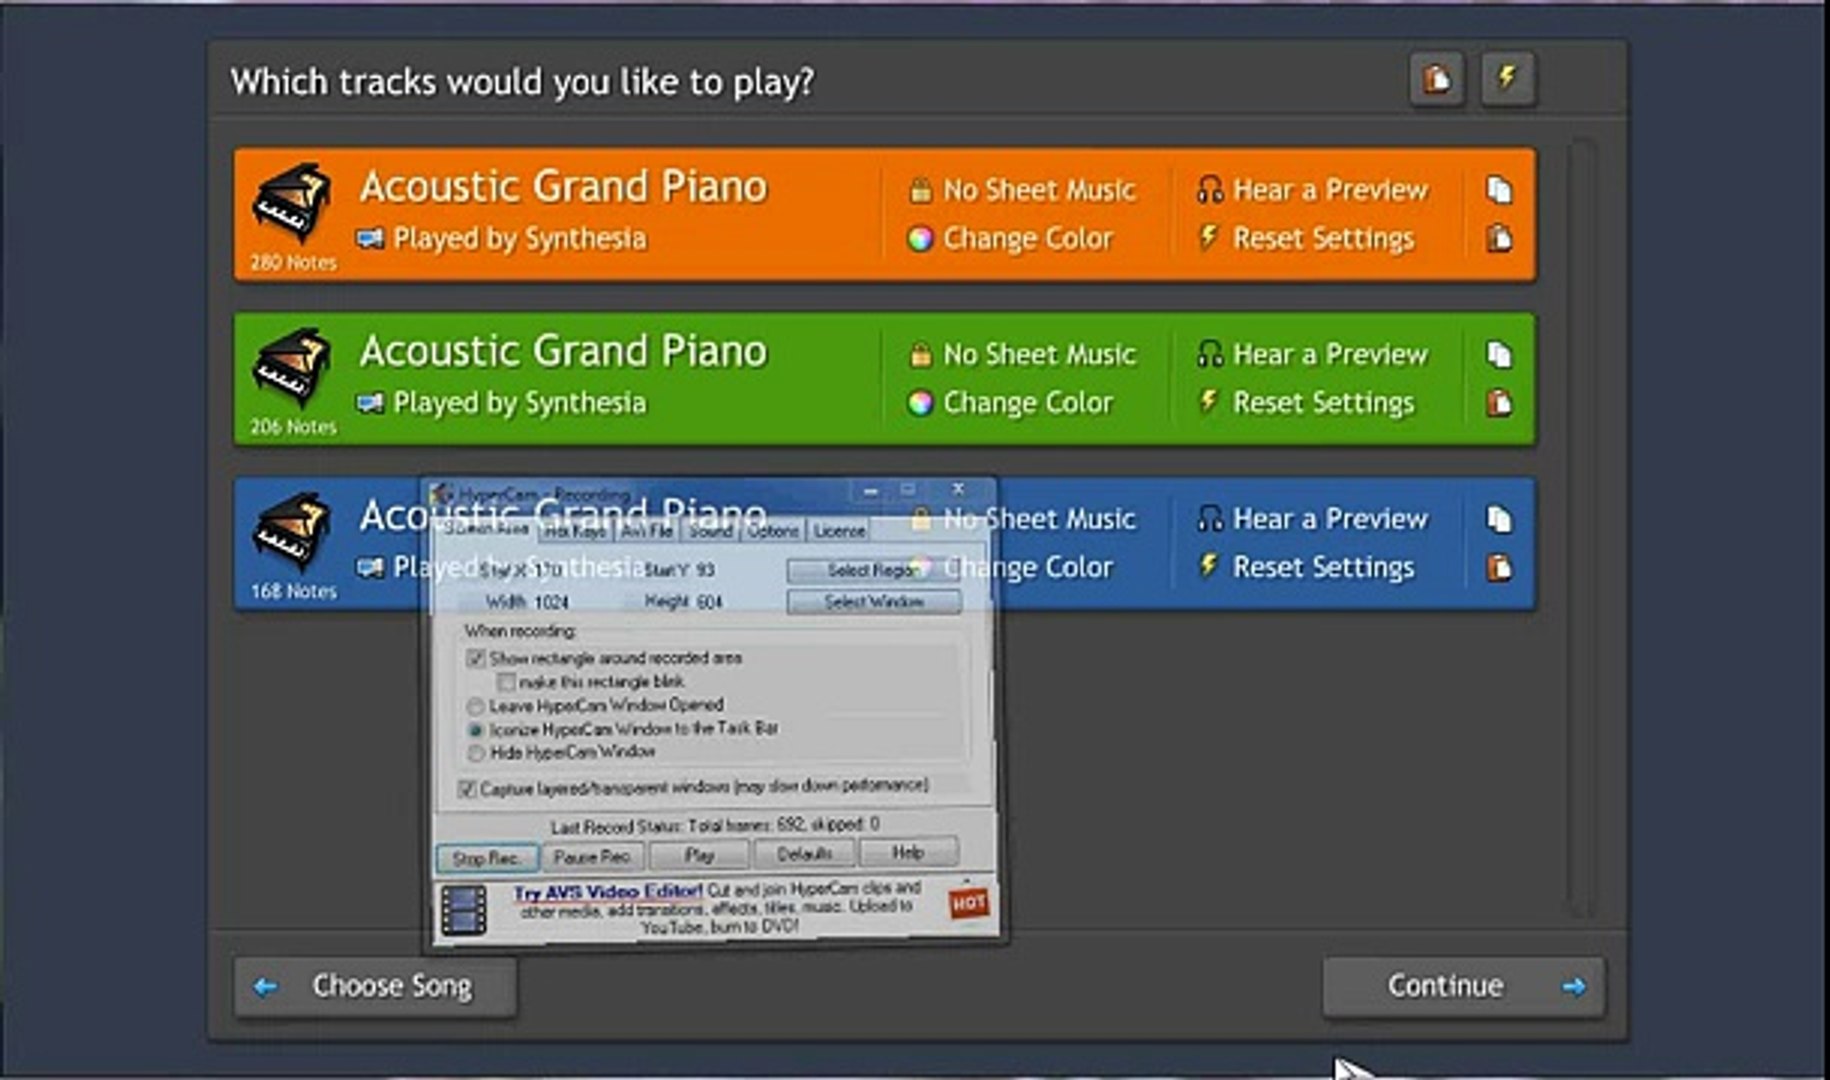The image size is (1830, 1080).
Task: Toggle No Sheet Music on the green track
Action: [x=1021, y=354]
